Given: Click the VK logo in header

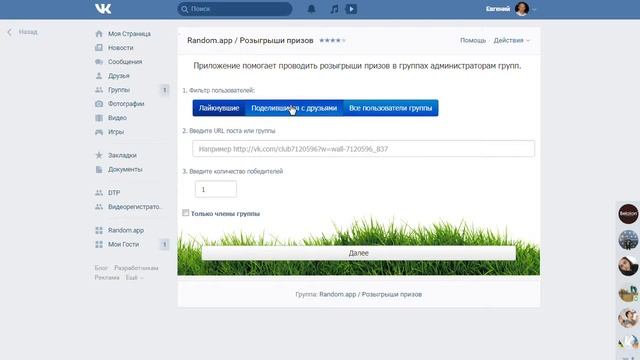Looking at the screenshot, I should click(103, 9).
